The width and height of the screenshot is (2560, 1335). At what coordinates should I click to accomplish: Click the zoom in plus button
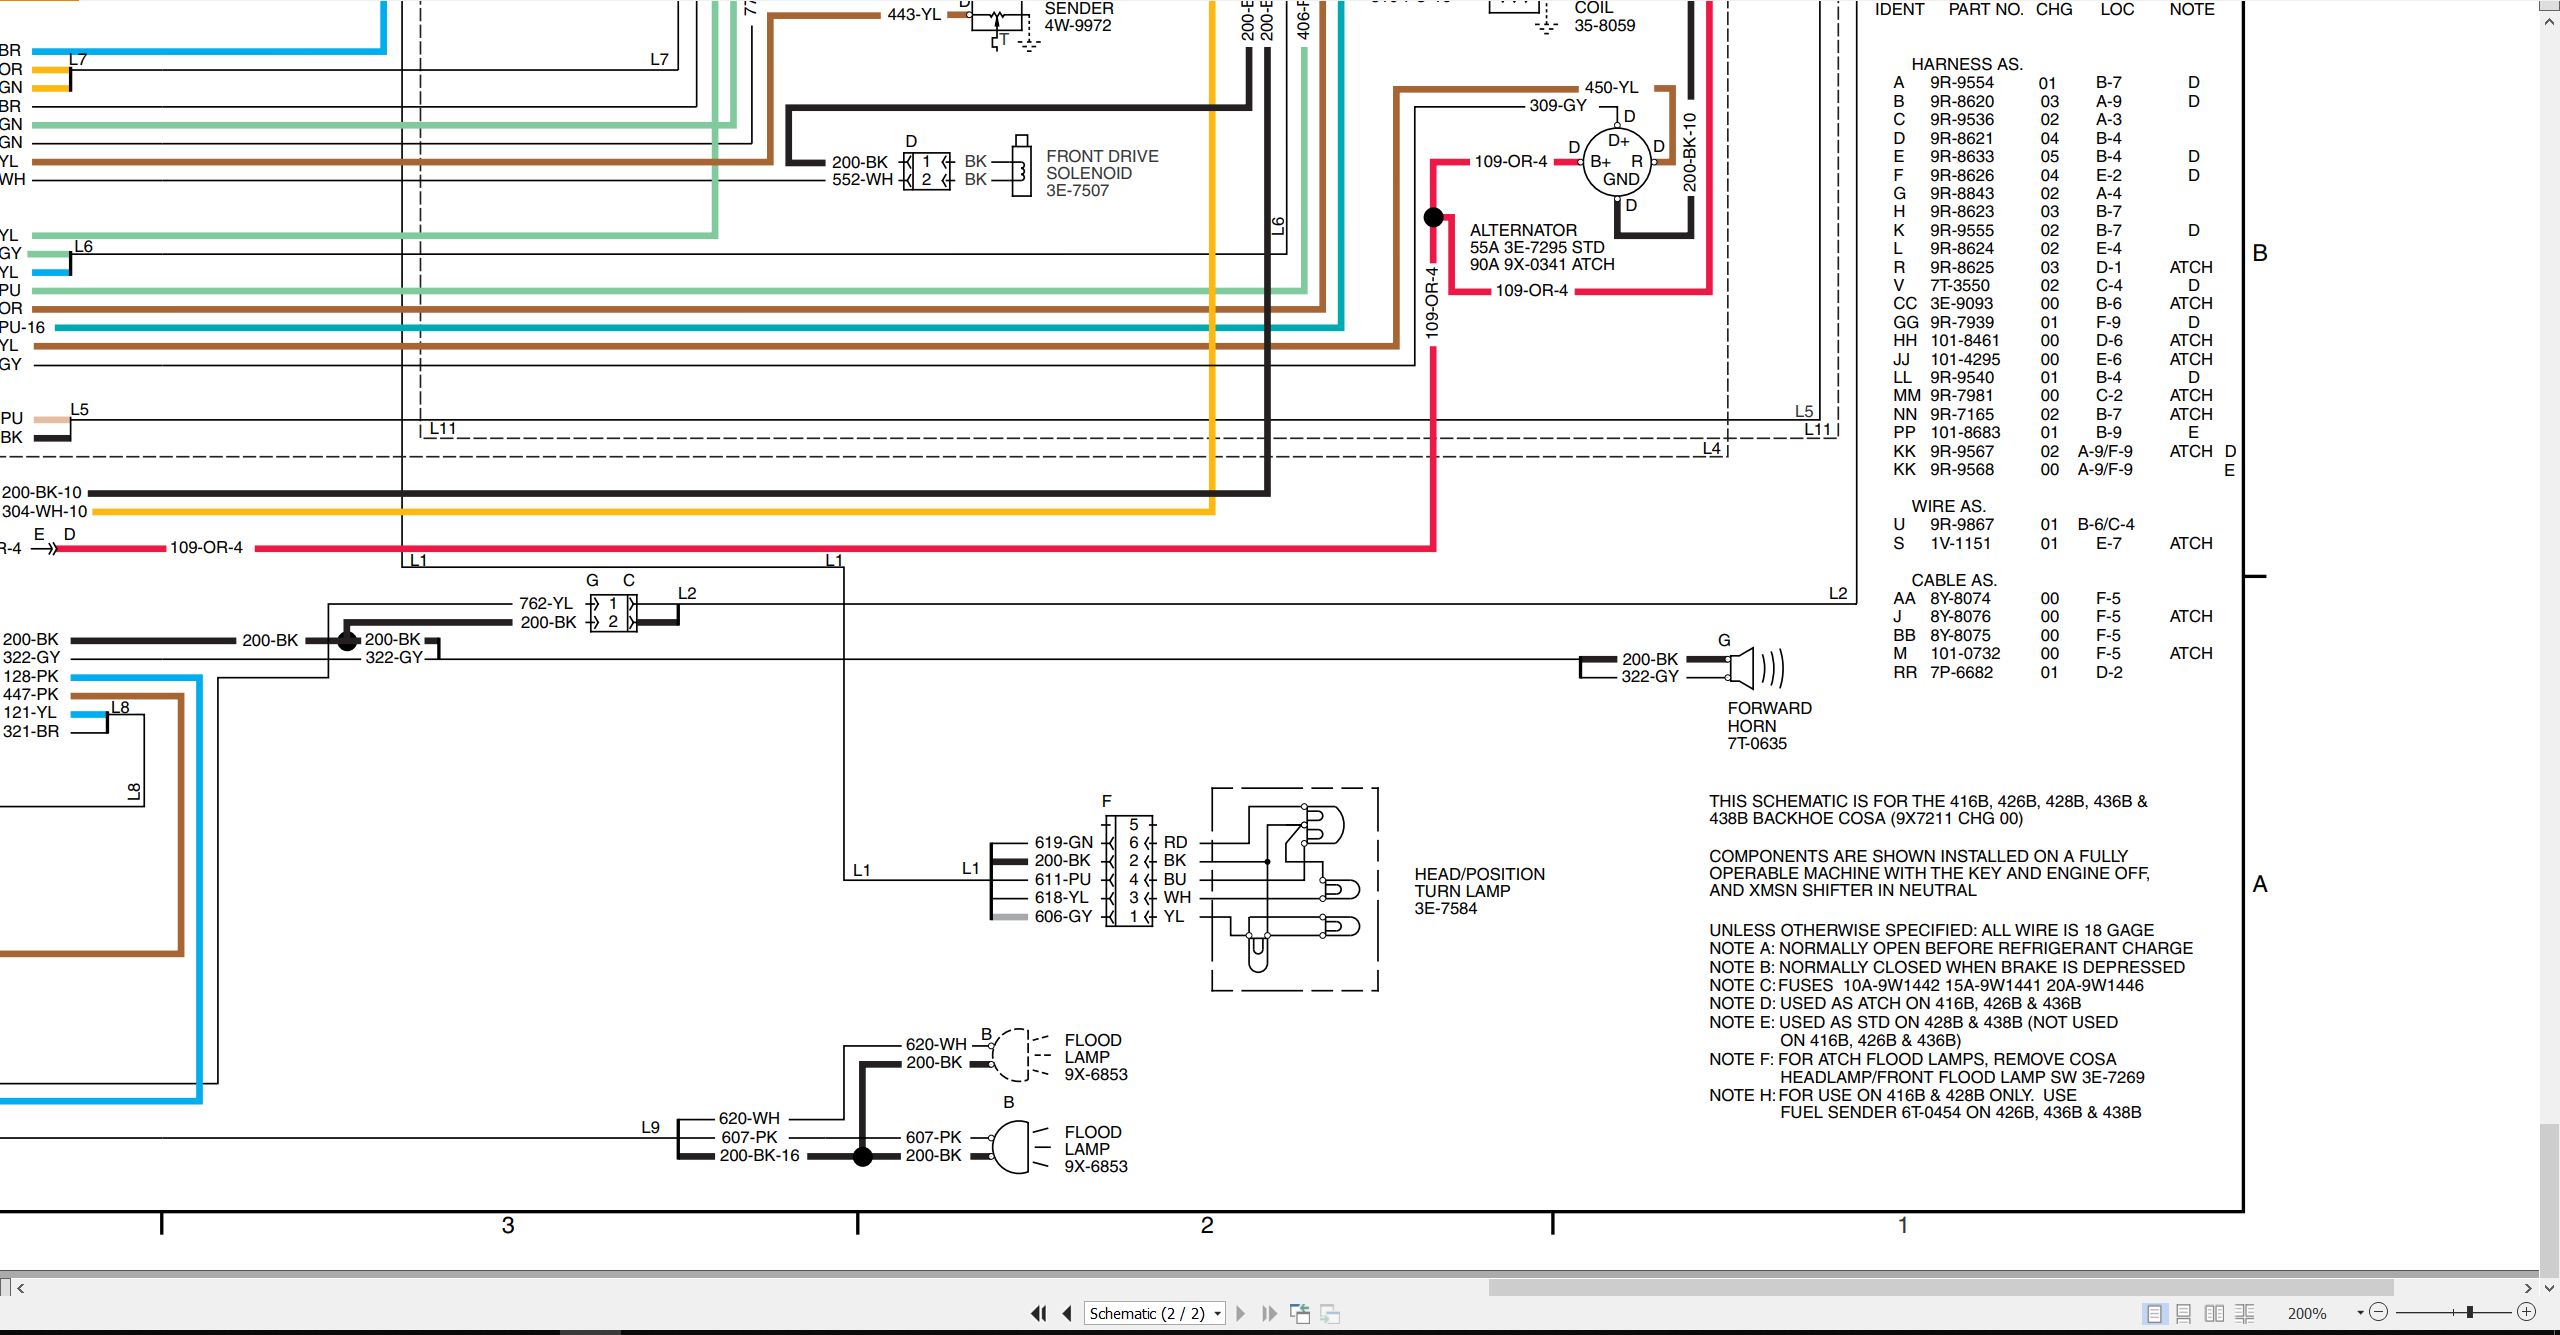coord(2526,1312)
